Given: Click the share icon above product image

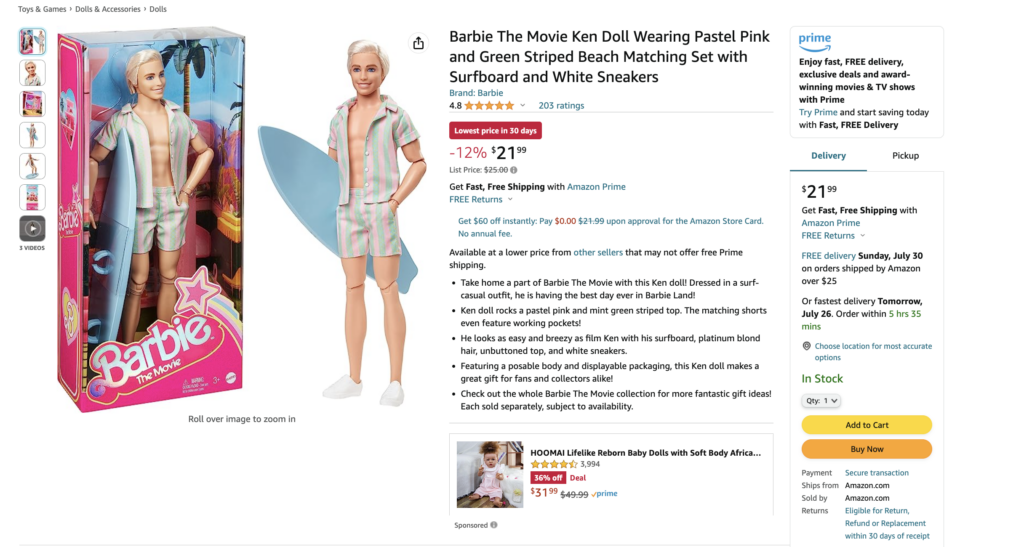Looking at the screenshot, I should [x=418, y=43].
